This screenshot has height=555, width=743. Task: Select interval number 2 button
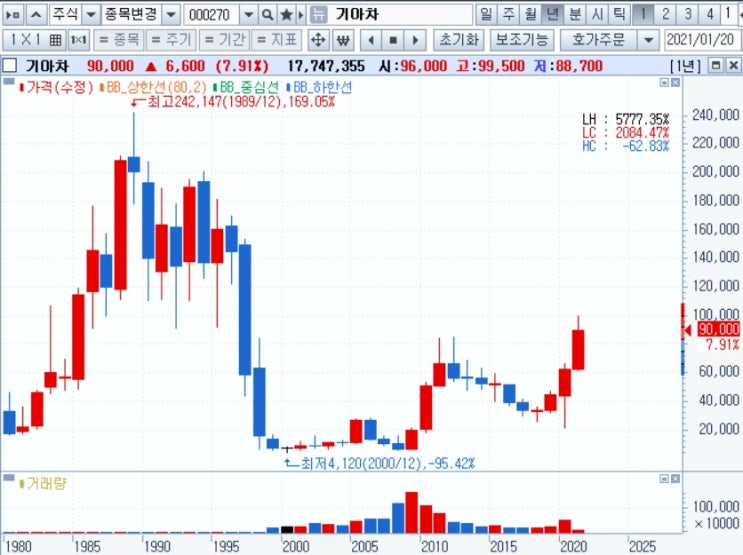point(666,14)
